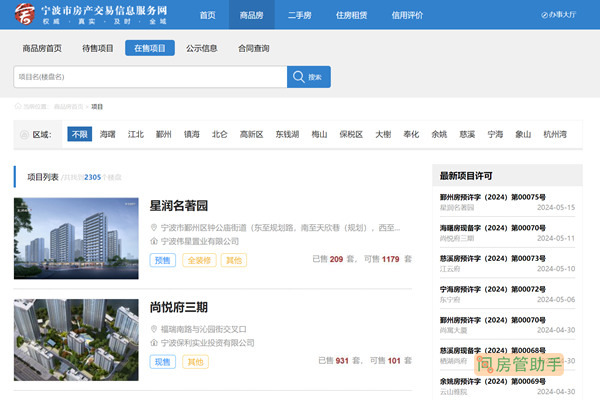Open permit 海曙房现备字(2024)第00070号

[x=492, y=228]
